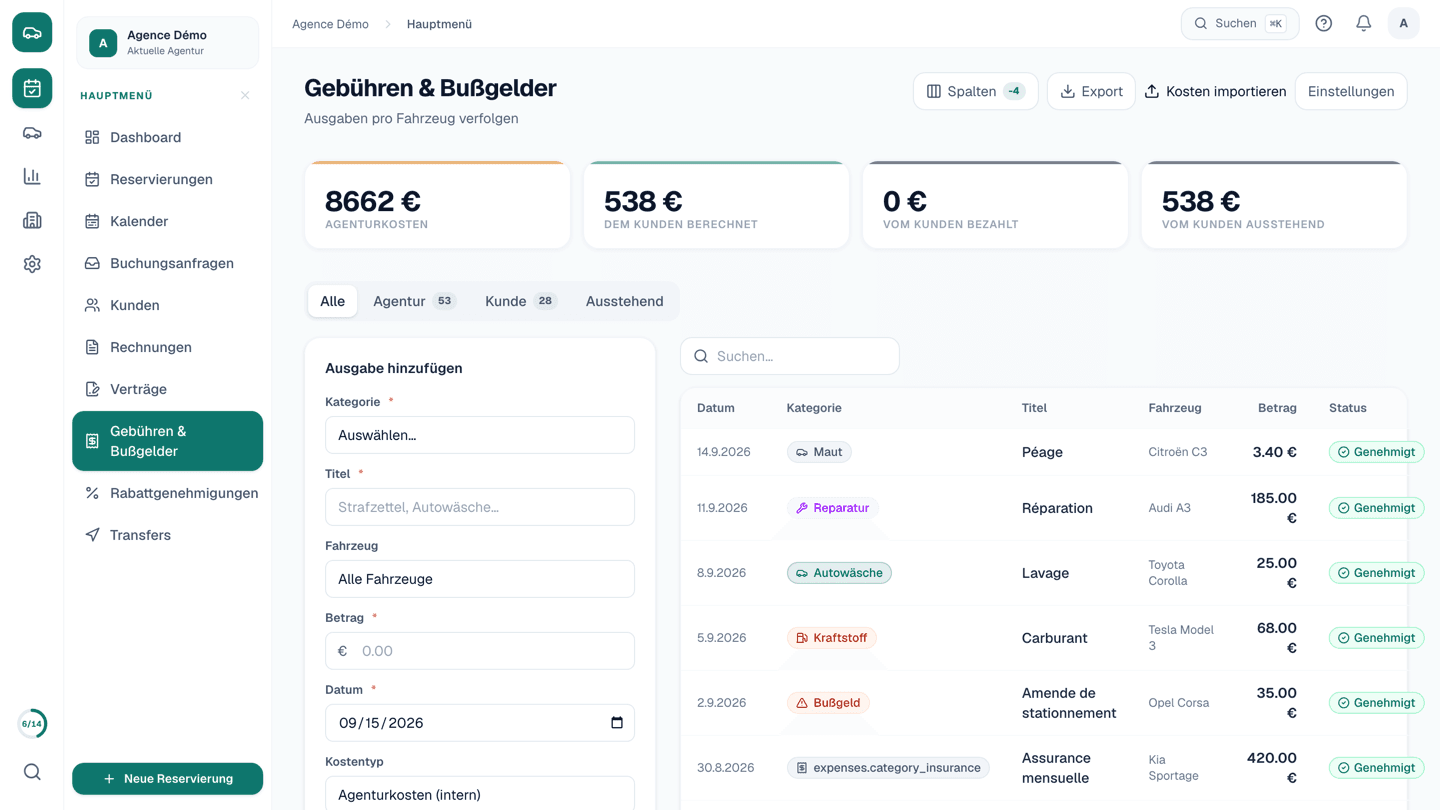Open Verträge in the sidebar
The width and height of the screenshot is (1440, 810).
click(x=167, y=389)
